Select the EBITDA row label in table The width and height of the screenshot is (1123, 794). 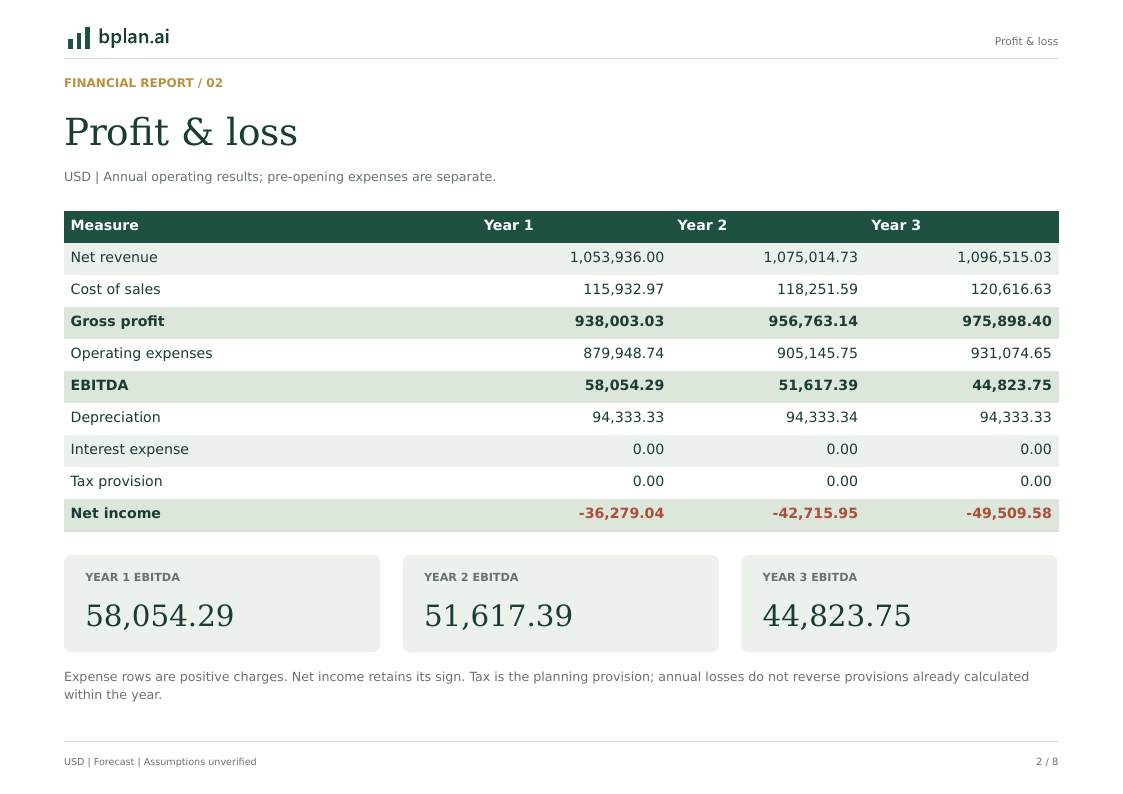click(x=100, y=385)
